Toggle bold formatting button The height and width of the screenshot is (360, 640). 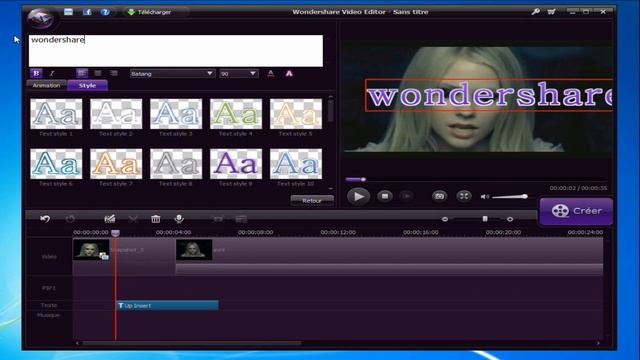(36, 73)
